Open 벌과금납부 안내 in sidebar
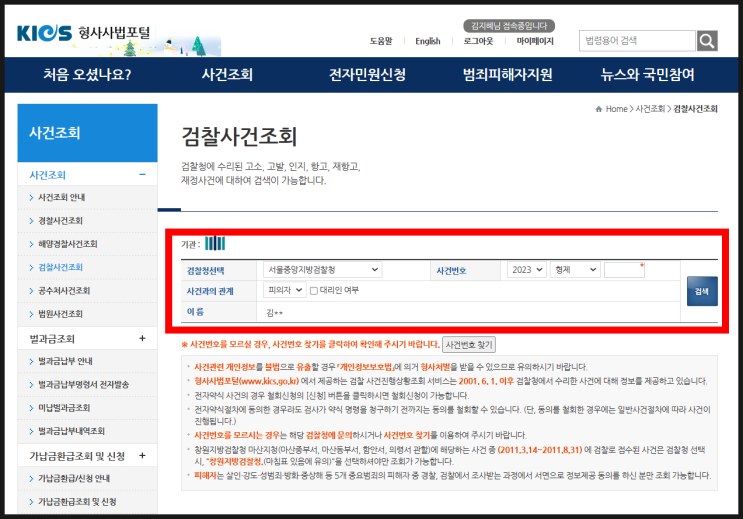This screenshot has width=743, height=519. pos(65,361)
